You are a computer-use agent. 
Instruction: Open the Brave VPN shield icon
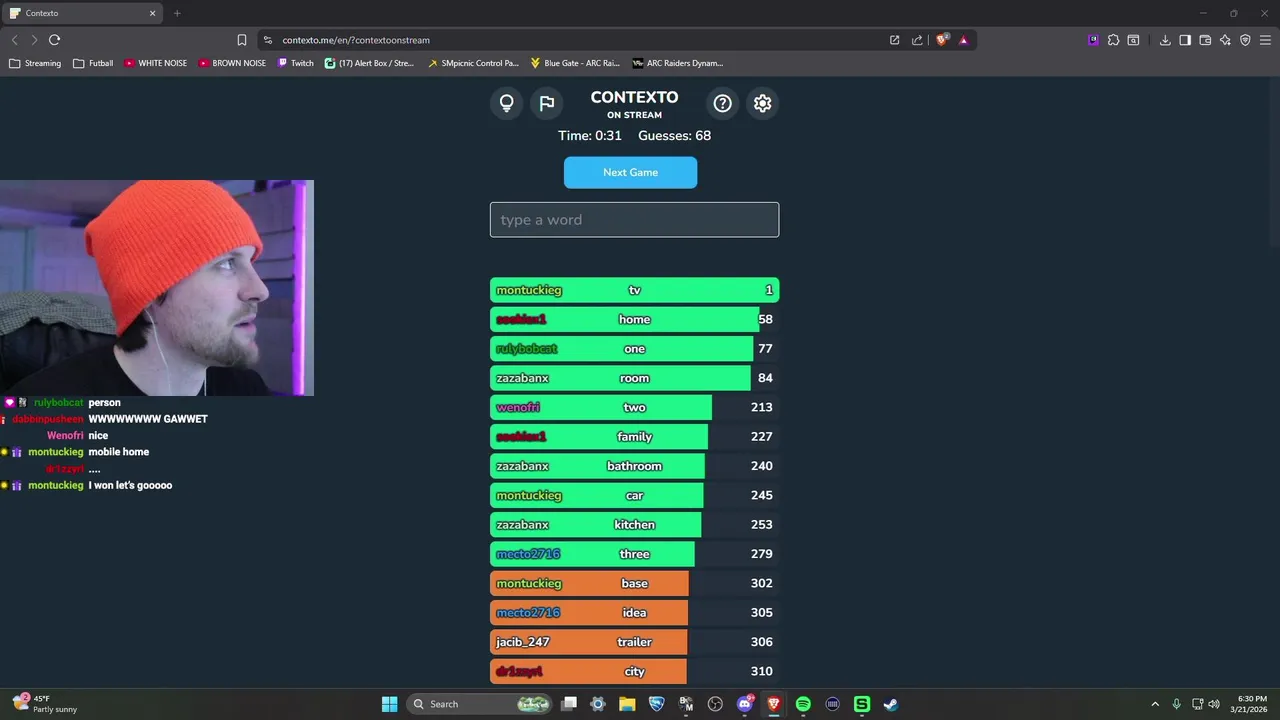click(x=1245, y=40)
